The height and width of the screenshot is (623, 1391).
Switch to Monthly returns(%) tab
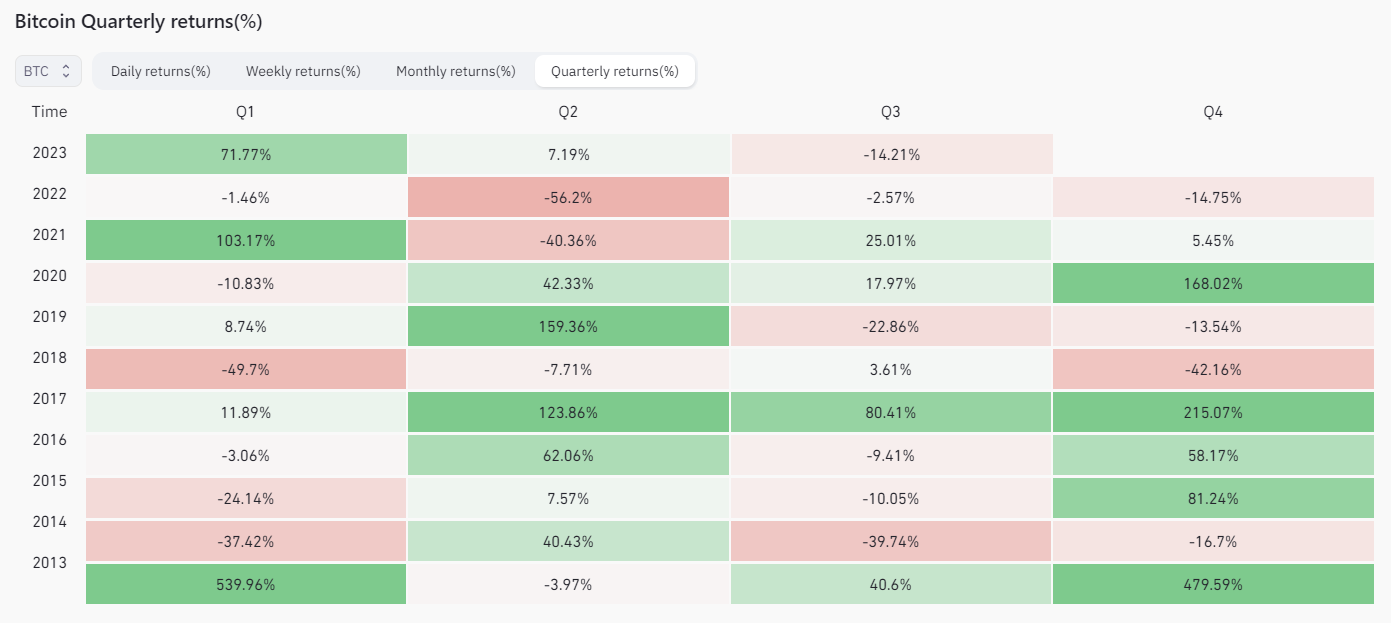click(456, 71)
